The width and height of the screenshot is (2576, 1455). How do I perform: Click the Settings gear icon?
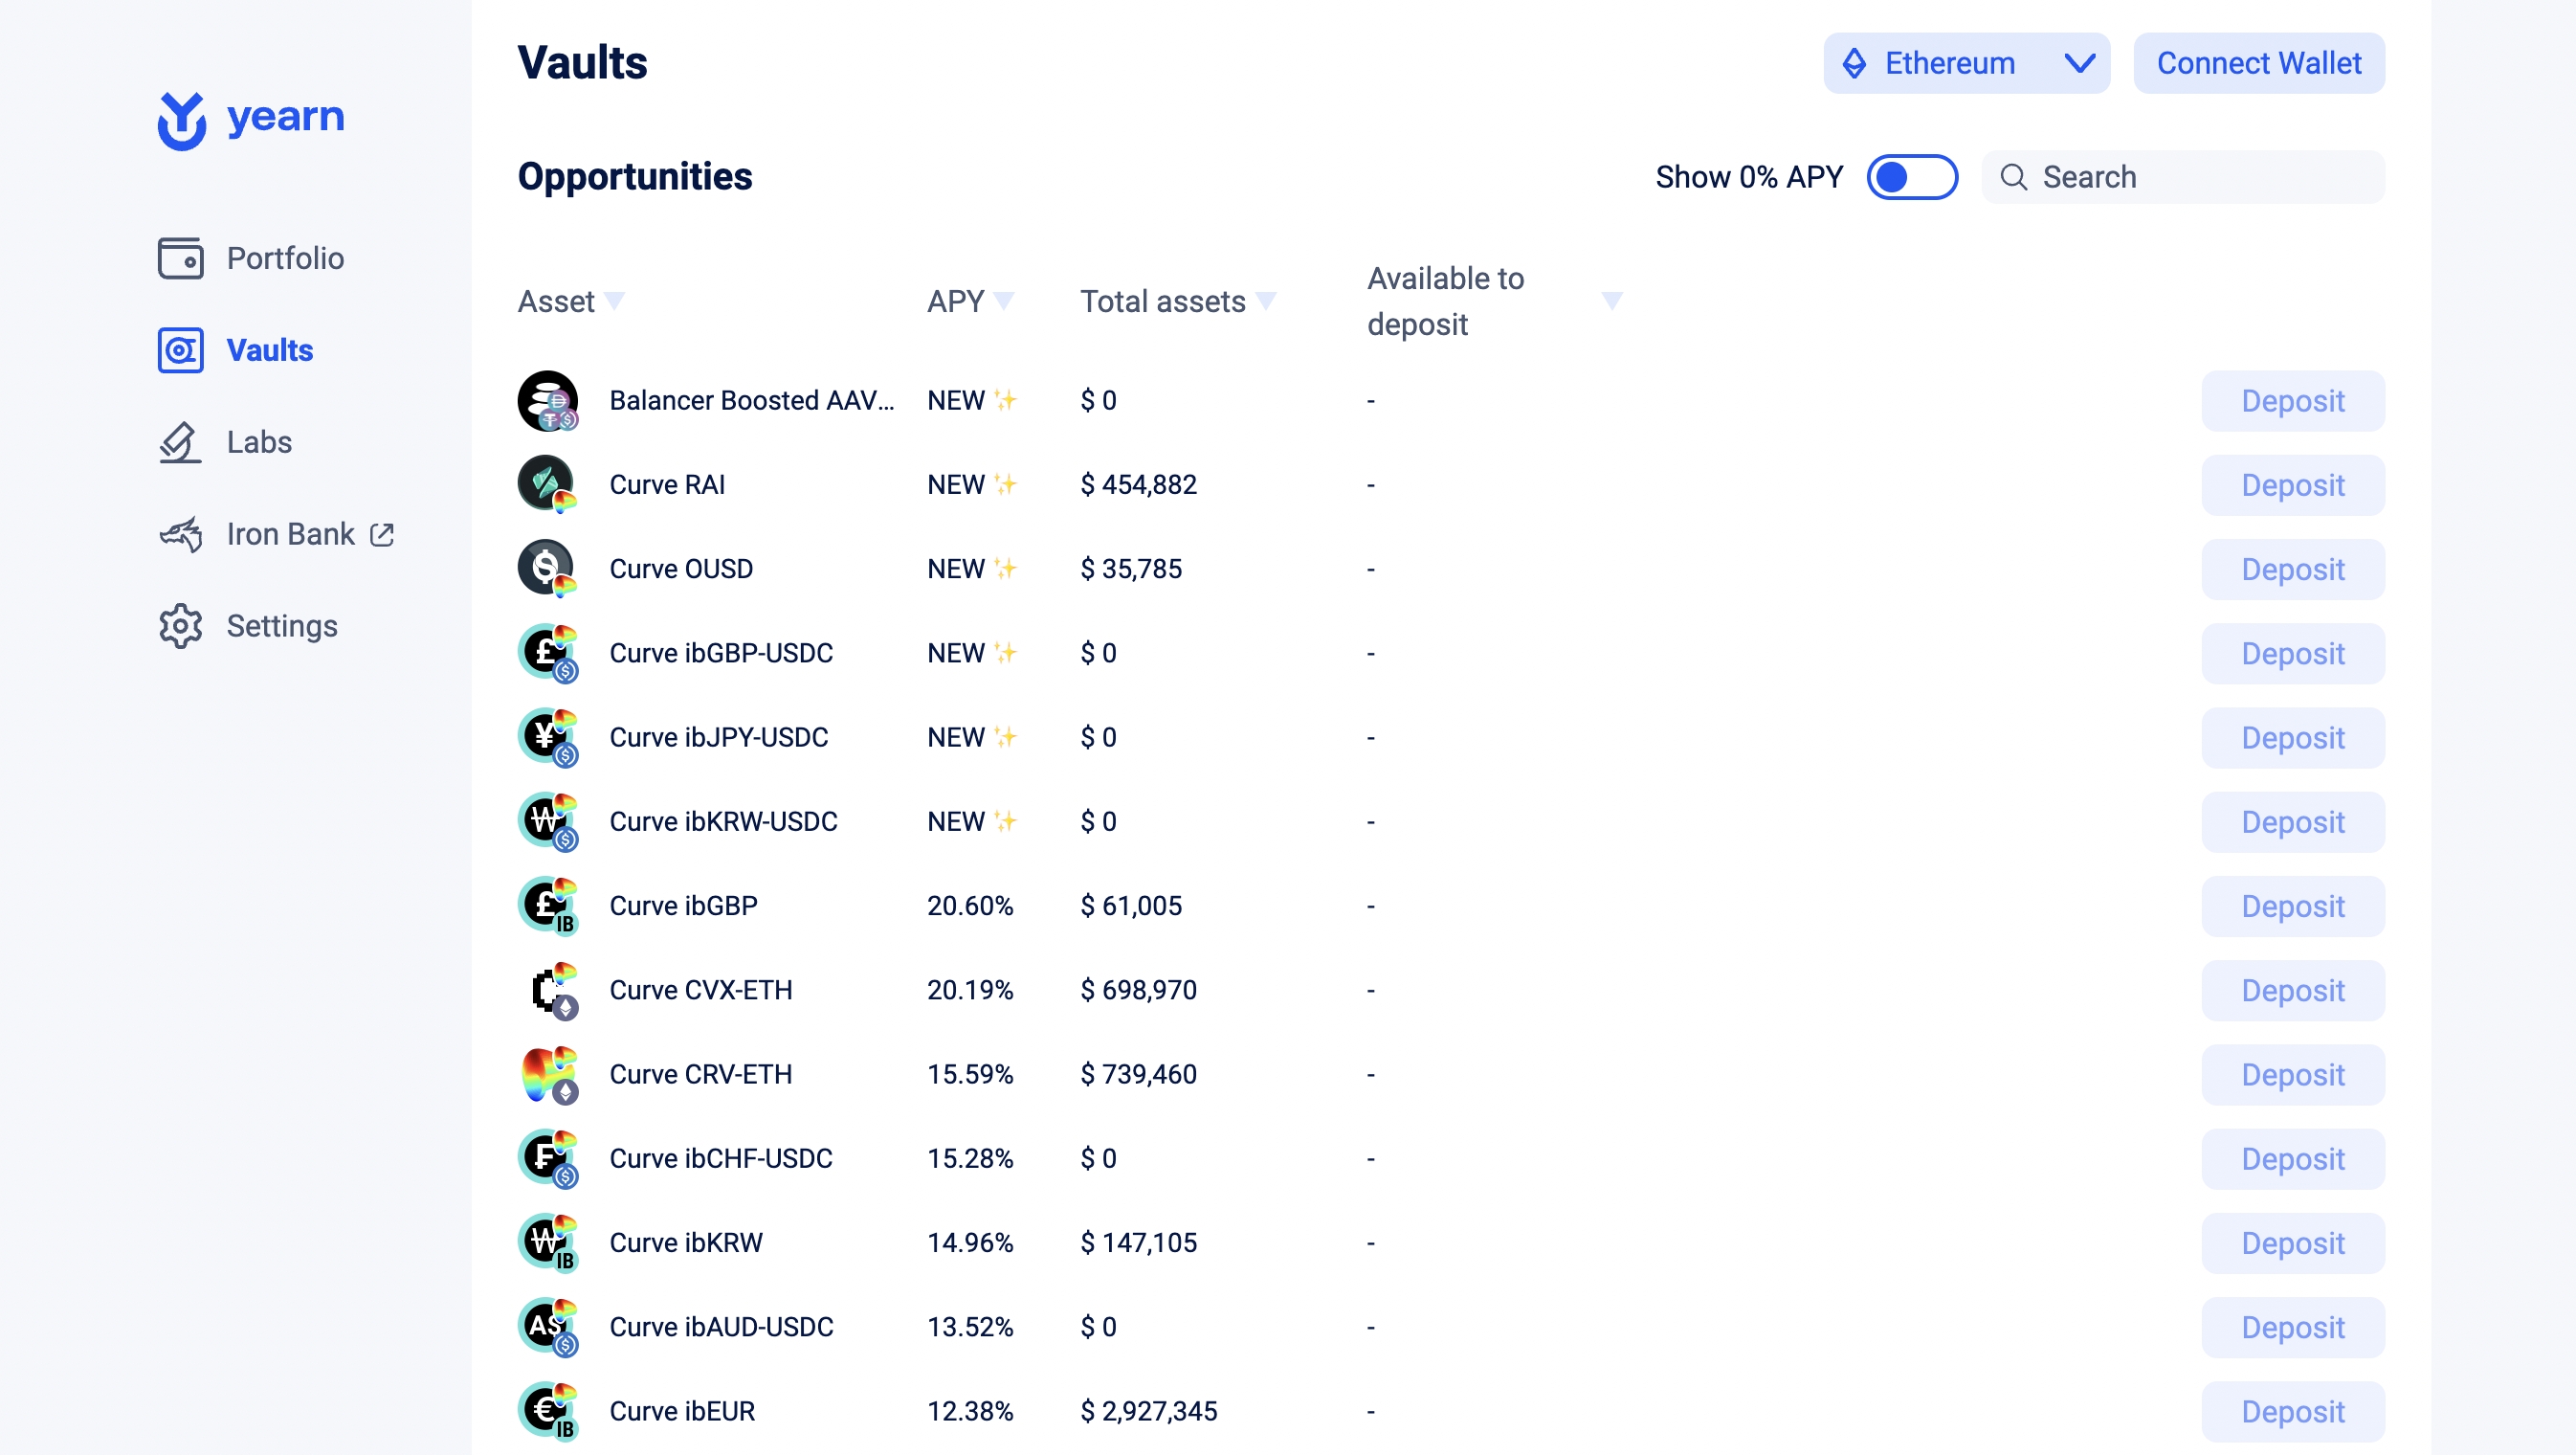point(181,626)
